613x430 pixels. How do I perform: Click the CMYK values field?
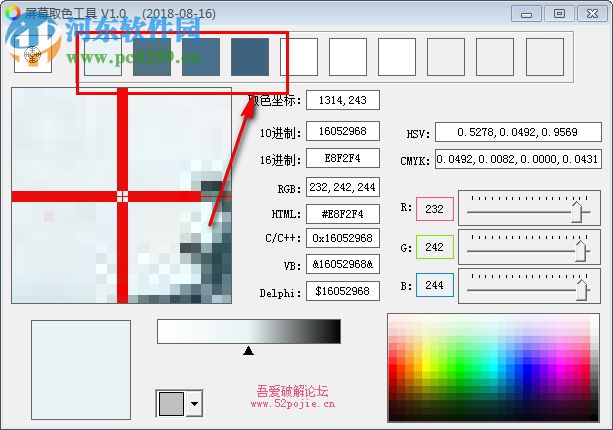(x=518, y=159)
